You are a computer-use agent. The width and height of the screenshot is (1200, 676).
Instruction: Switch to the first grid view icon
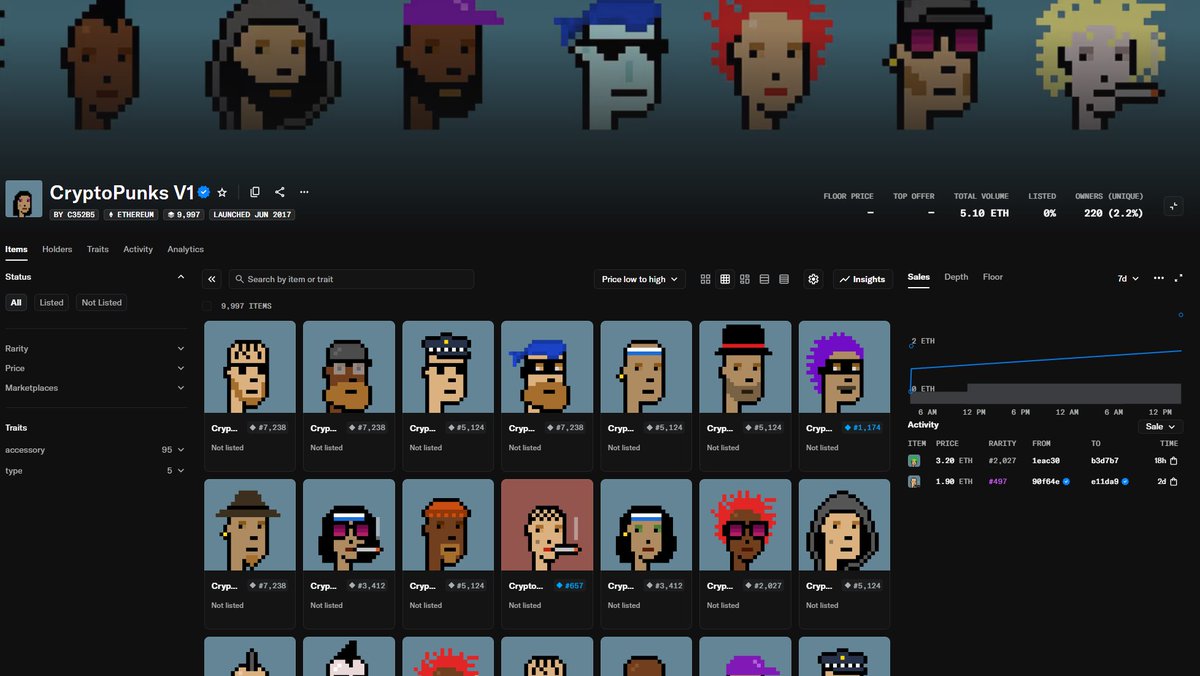pyautogui.click(x=706, y=279)
